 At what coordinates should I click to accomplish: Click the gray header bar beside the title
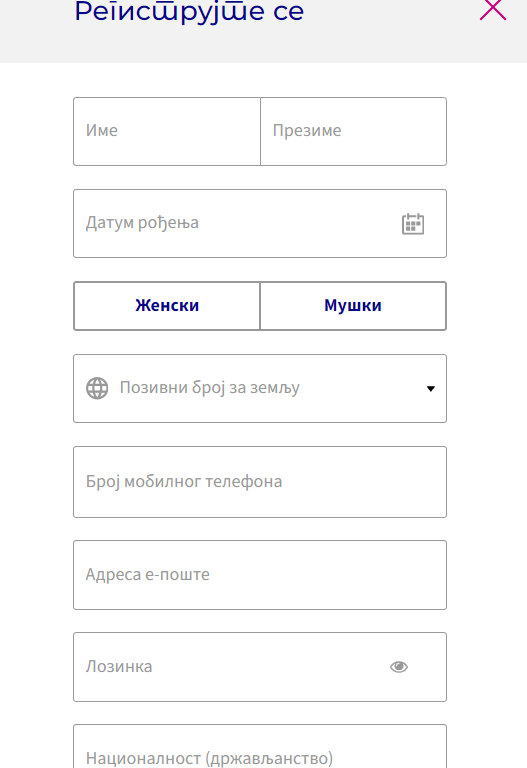point(392,31)
